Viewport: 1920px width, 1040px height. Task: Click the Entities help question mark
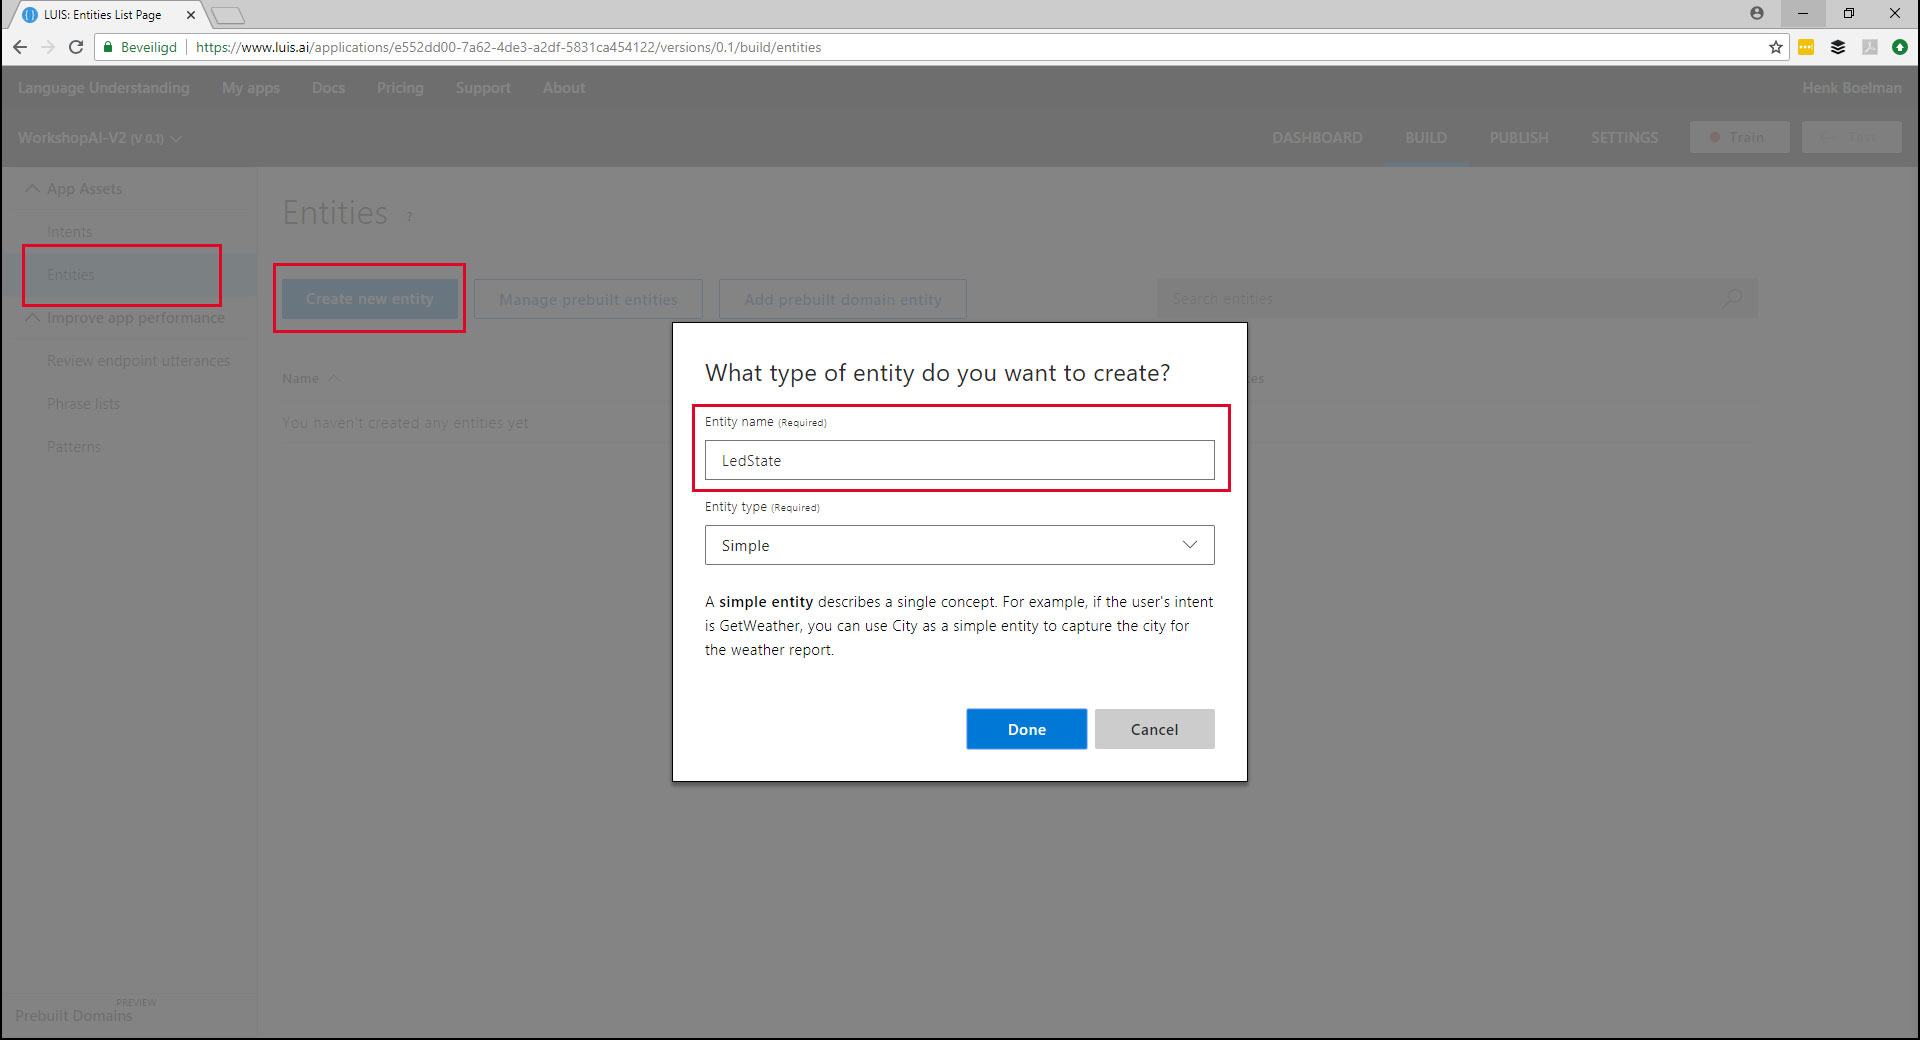click(409, 216)
